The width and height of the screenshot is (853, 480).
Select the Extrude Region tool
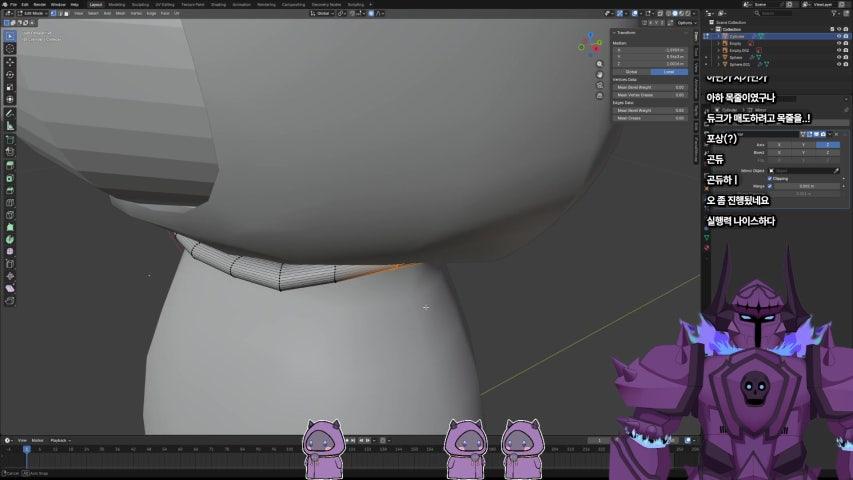pos(10,165)
